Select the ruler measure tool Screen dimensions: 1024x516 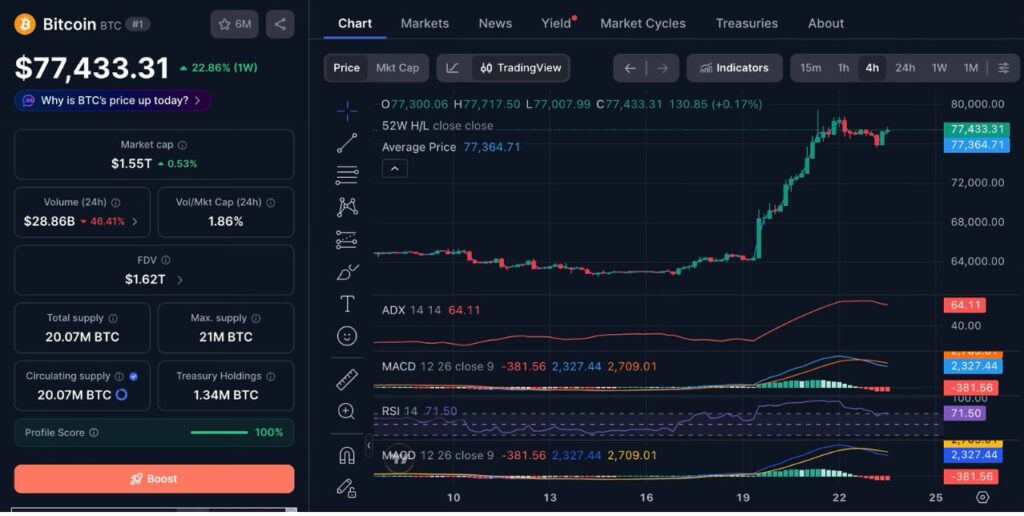347,379
